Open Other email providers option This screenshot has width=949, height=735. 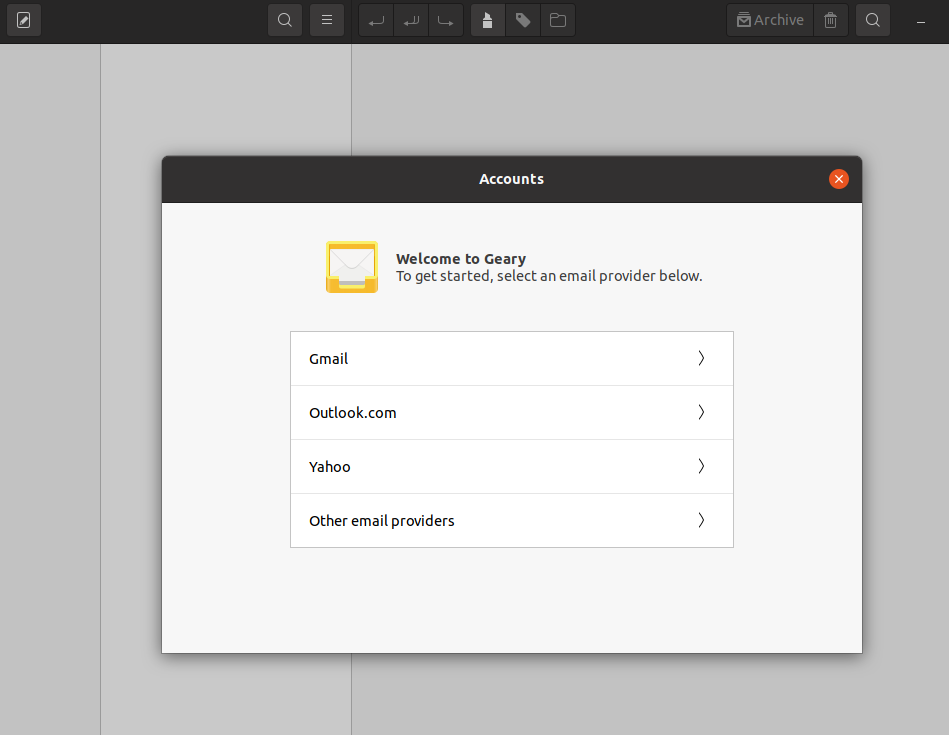tap(510, 521)
